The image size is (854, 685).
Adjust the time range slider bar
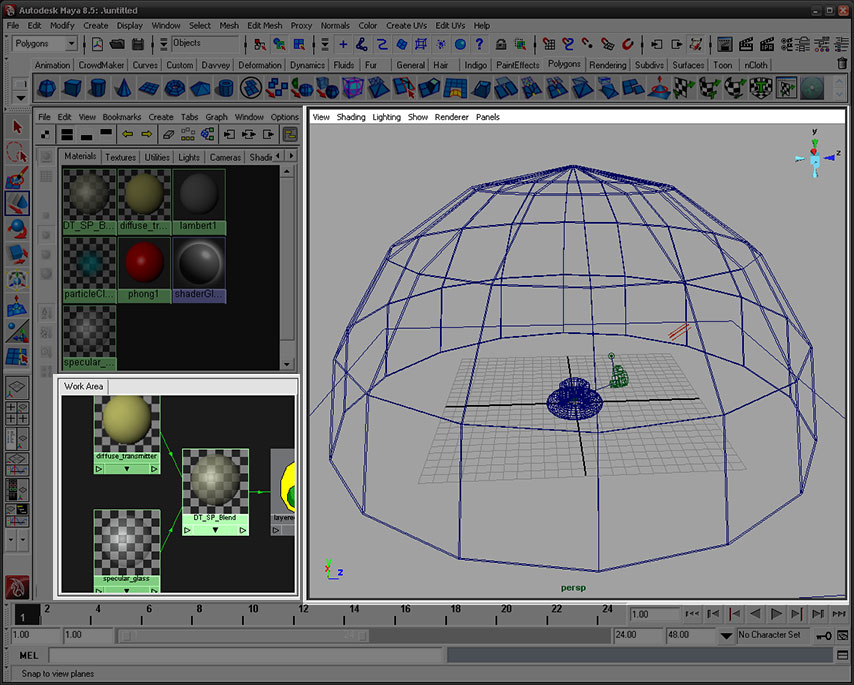[243, 635]
